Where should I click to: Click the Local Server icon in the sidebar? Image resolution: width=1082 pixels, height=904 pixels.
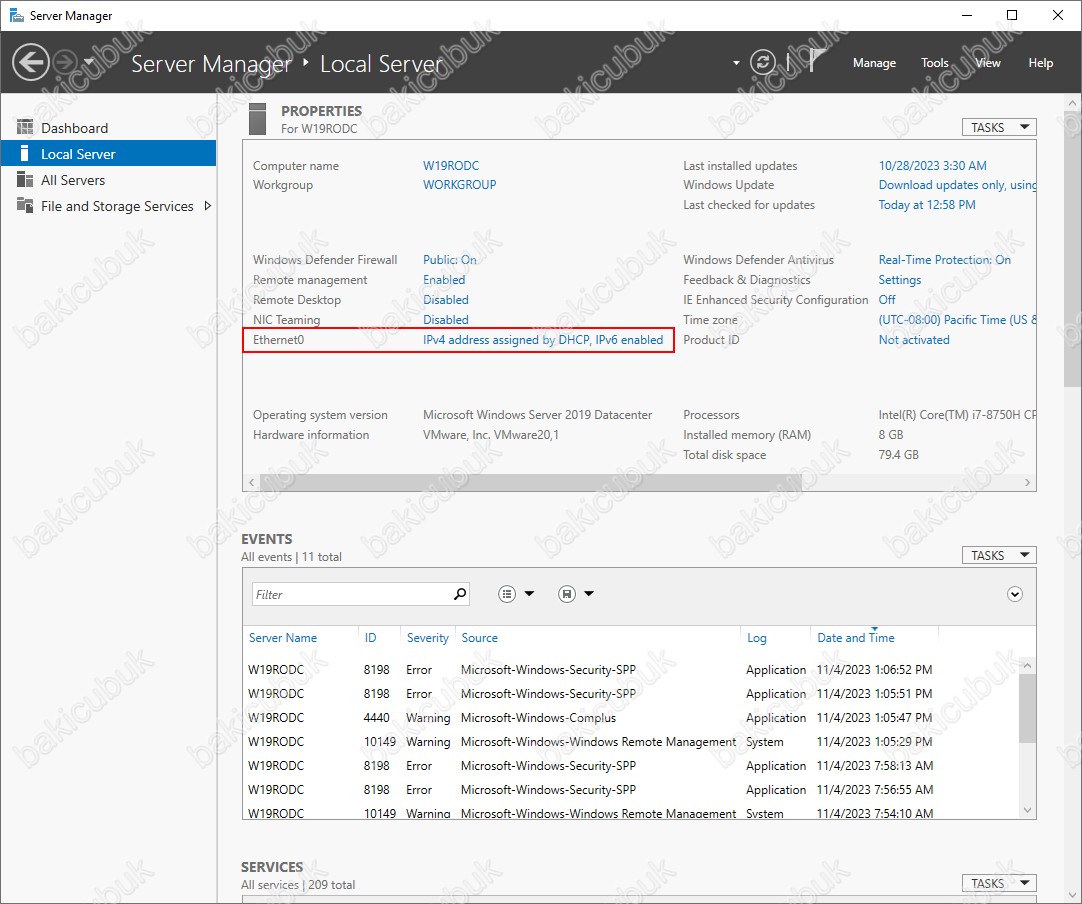click(x=25, y=153)
